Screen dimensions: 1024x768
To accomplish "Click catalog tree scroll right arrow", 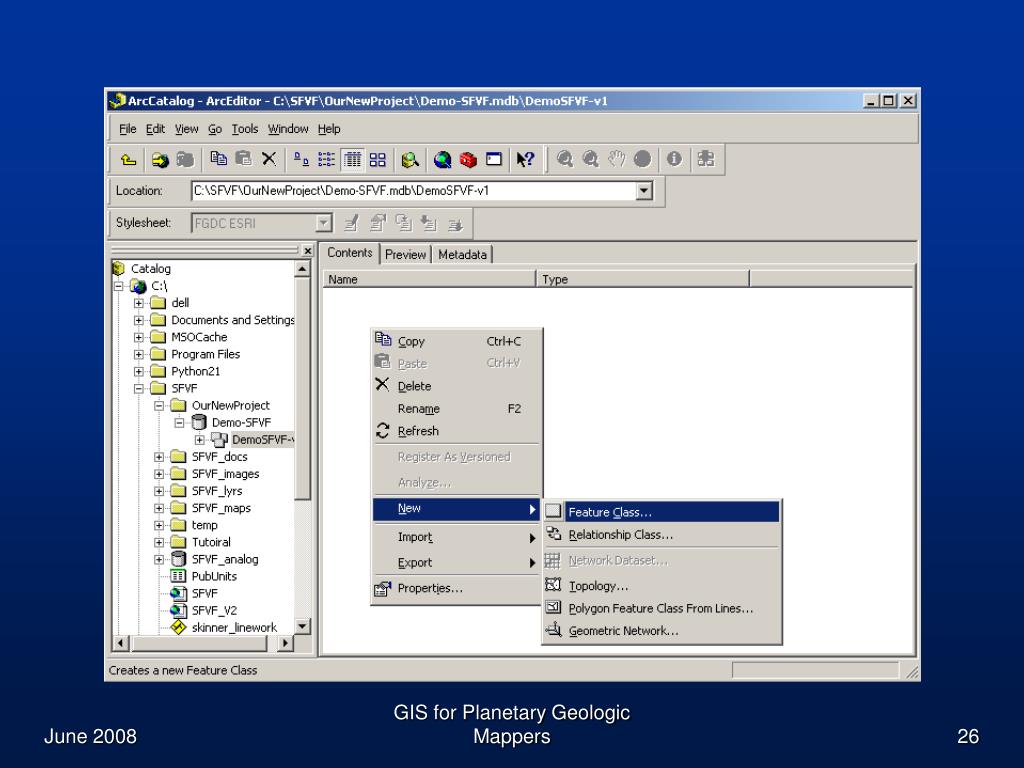I will pos(285,643).
